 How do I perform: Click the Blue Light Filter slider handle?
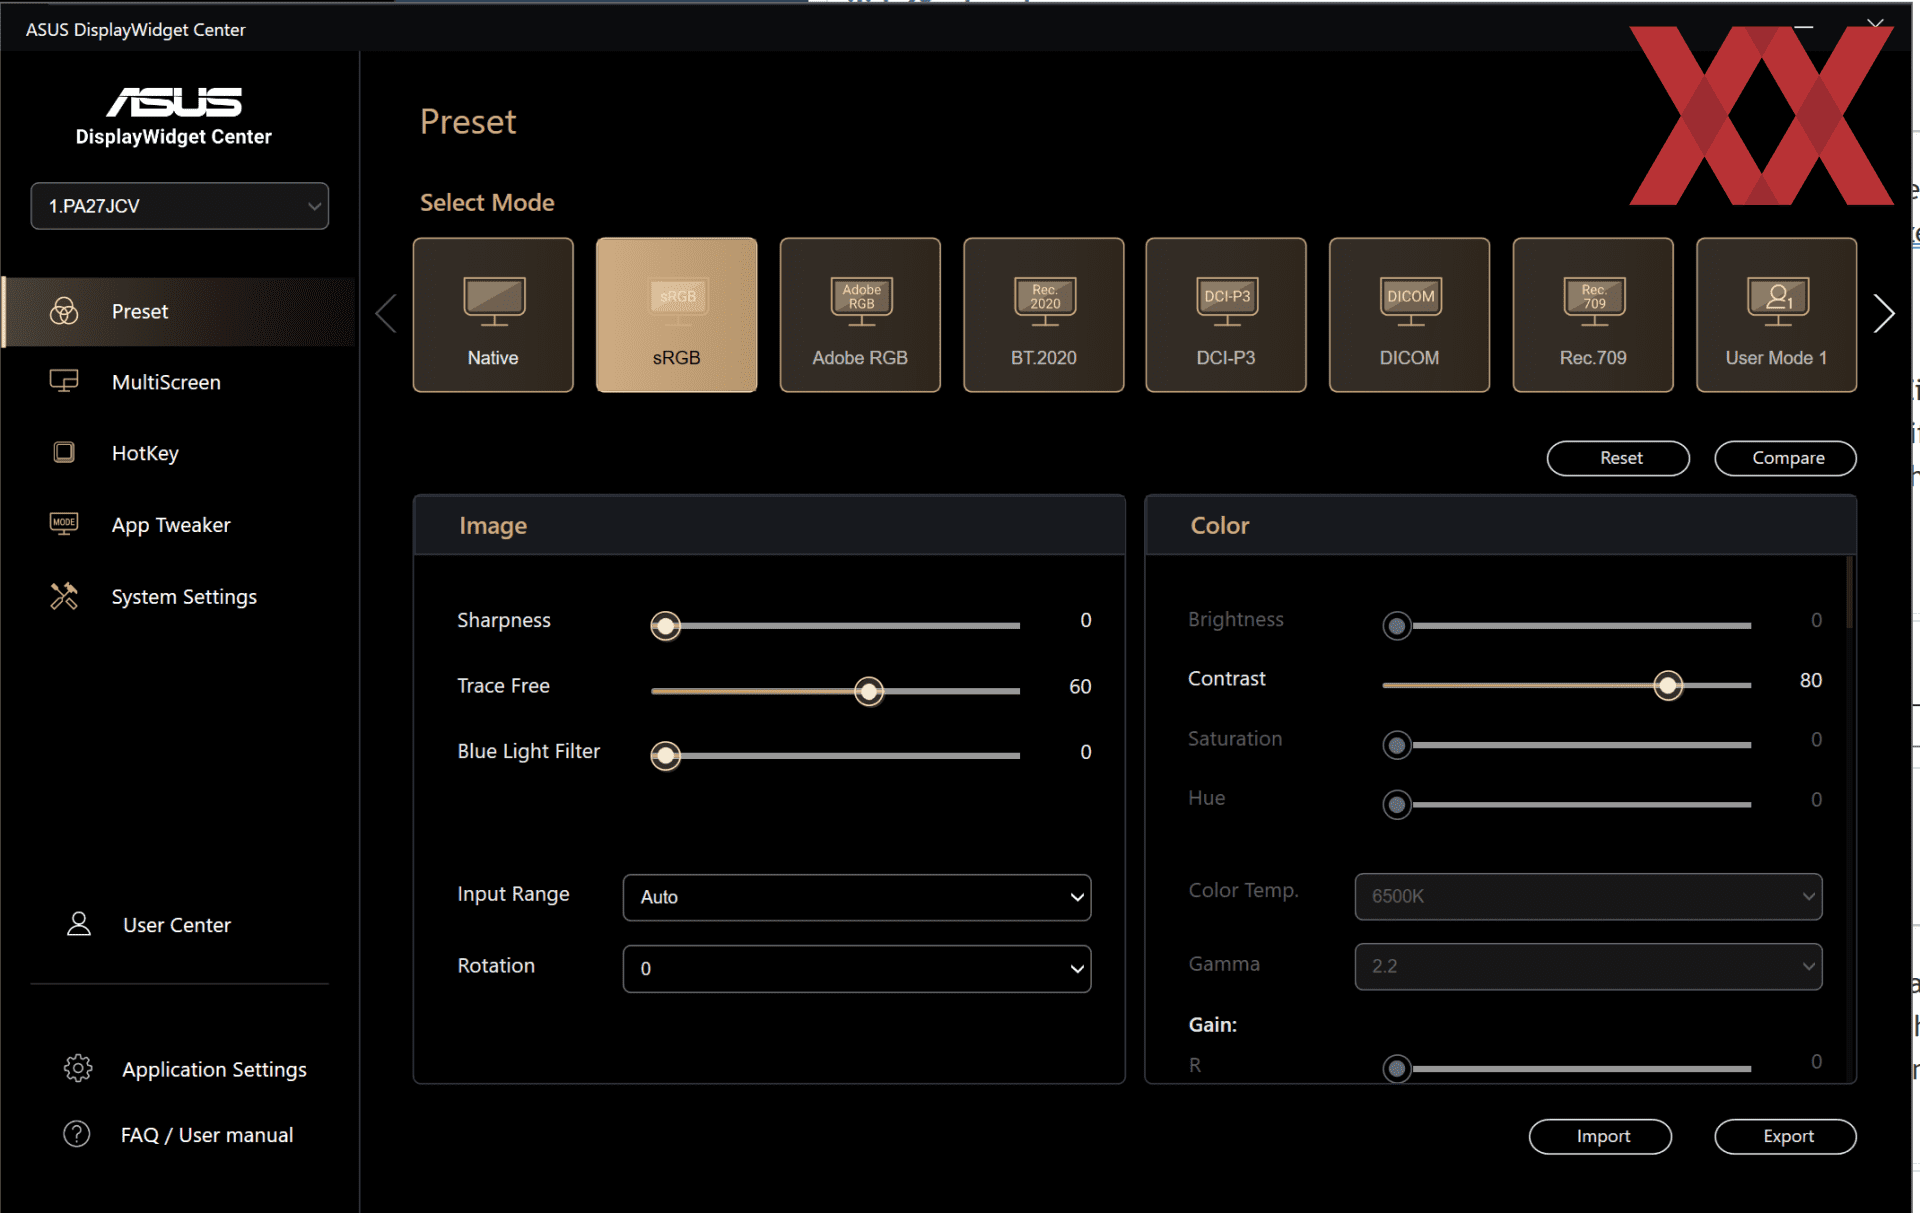click(x=665, y=756)
